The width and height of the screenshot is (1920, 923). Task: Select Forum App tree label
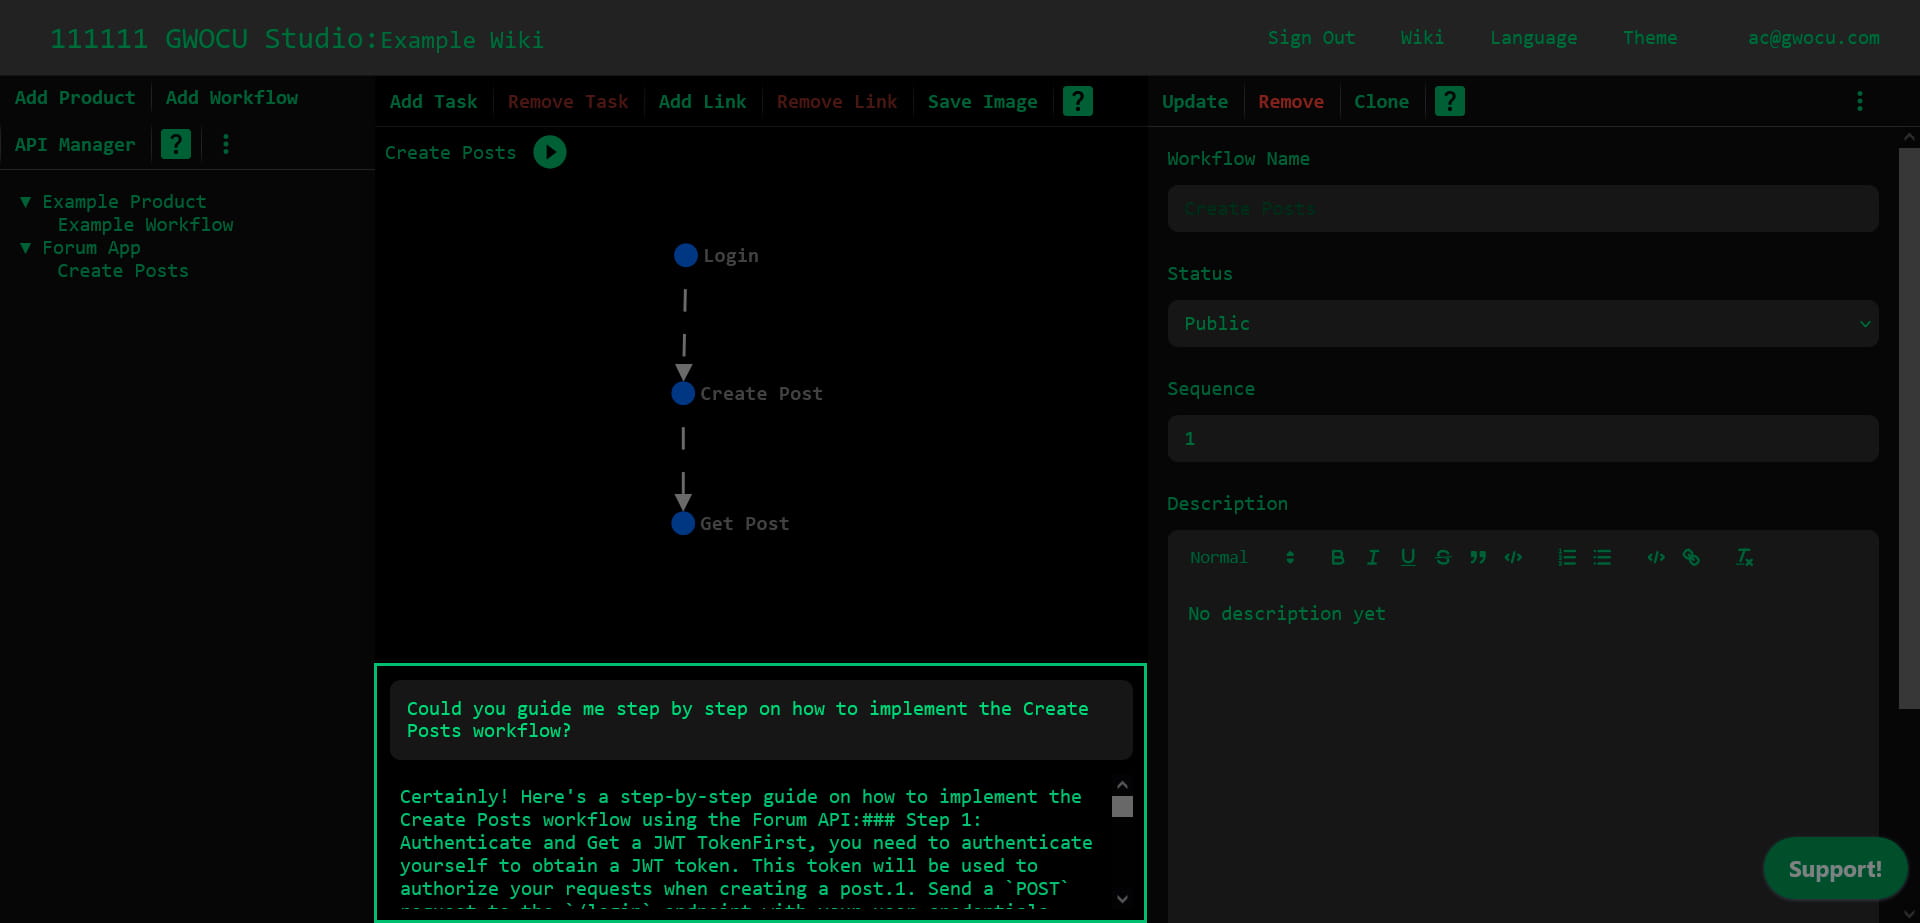point(91,247)
